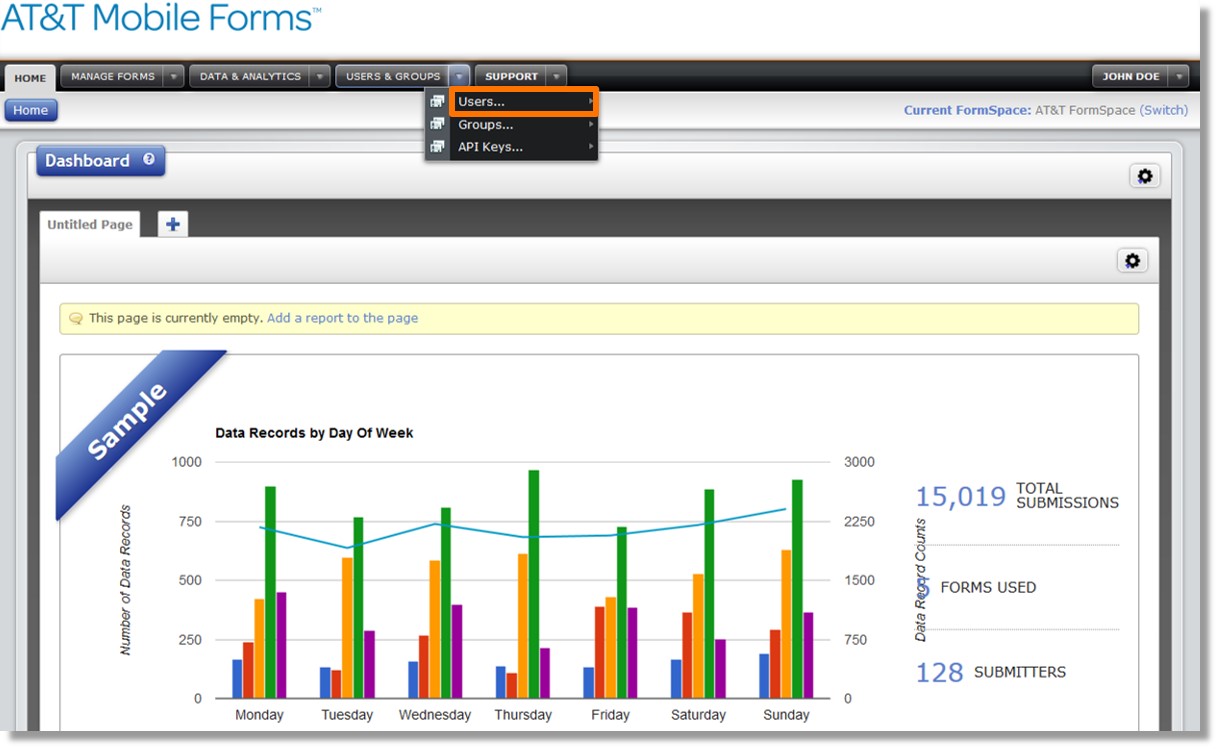Image resolution: width=1218 pixels, height=749 pixels.
Task: Click the icon beside Groups menu entry
Action: click(x=437, y=124)
